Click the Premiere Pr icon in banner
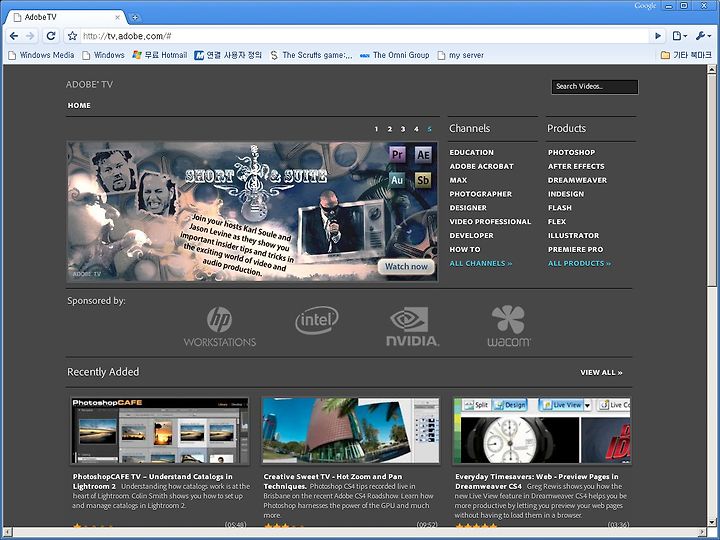 [397, 154]
